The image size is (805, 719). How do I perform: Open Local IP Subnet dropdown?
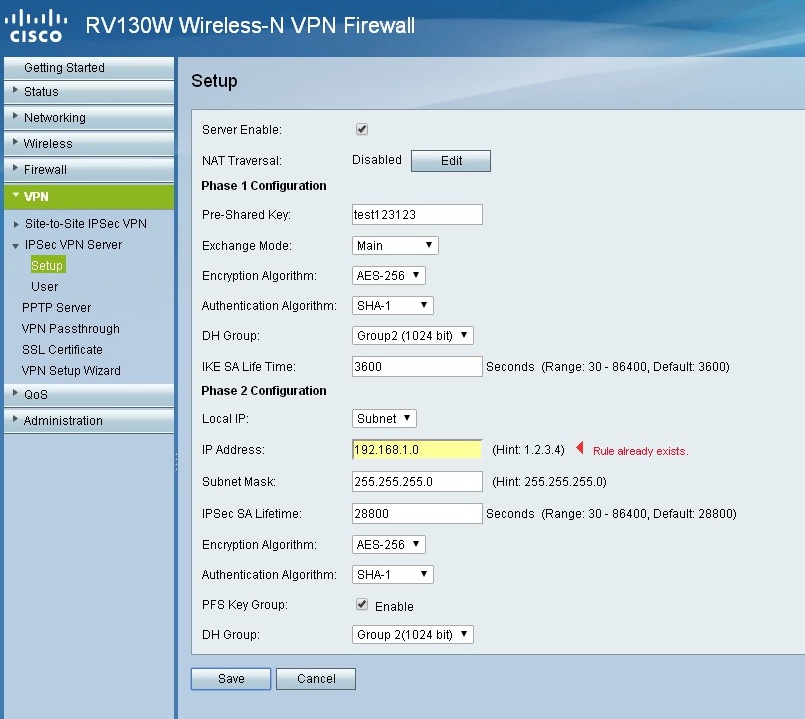384,419
